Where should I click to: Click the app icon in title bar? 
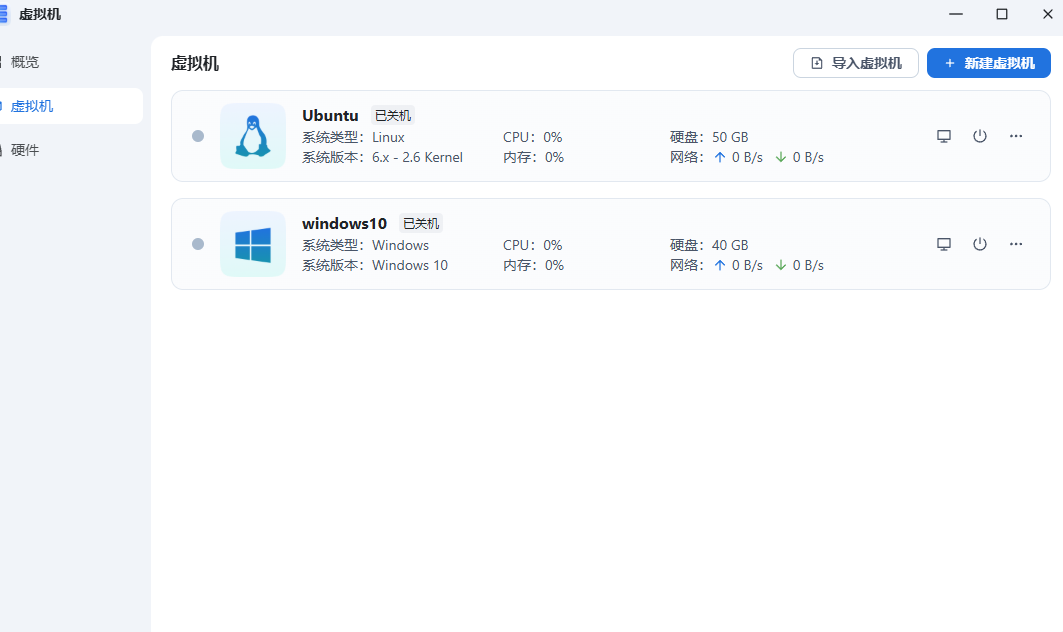pos(3,14)
